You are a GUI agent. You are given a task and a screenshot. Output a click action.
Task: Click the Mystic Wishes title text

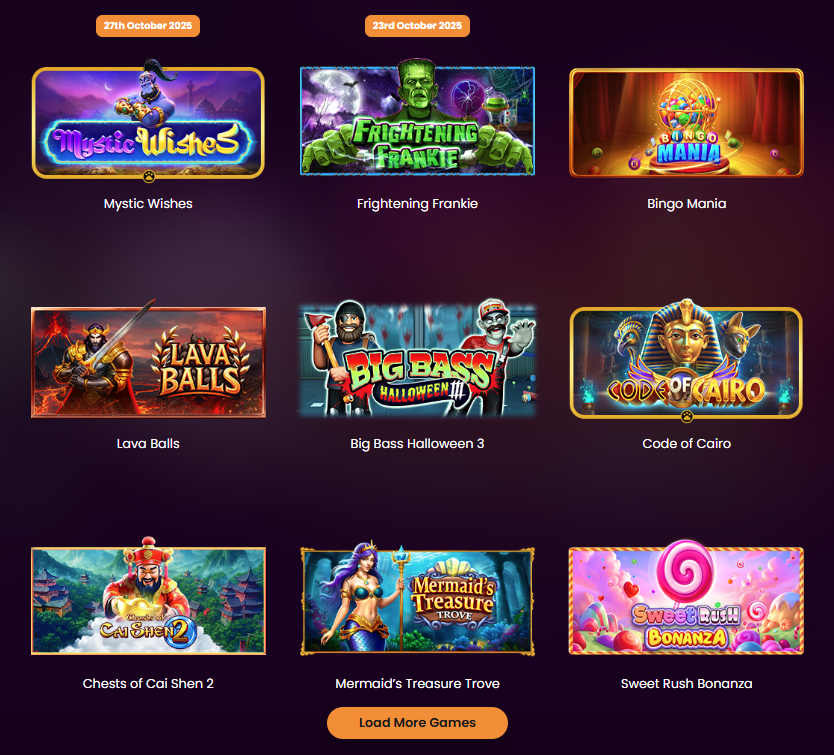[148, 203]
